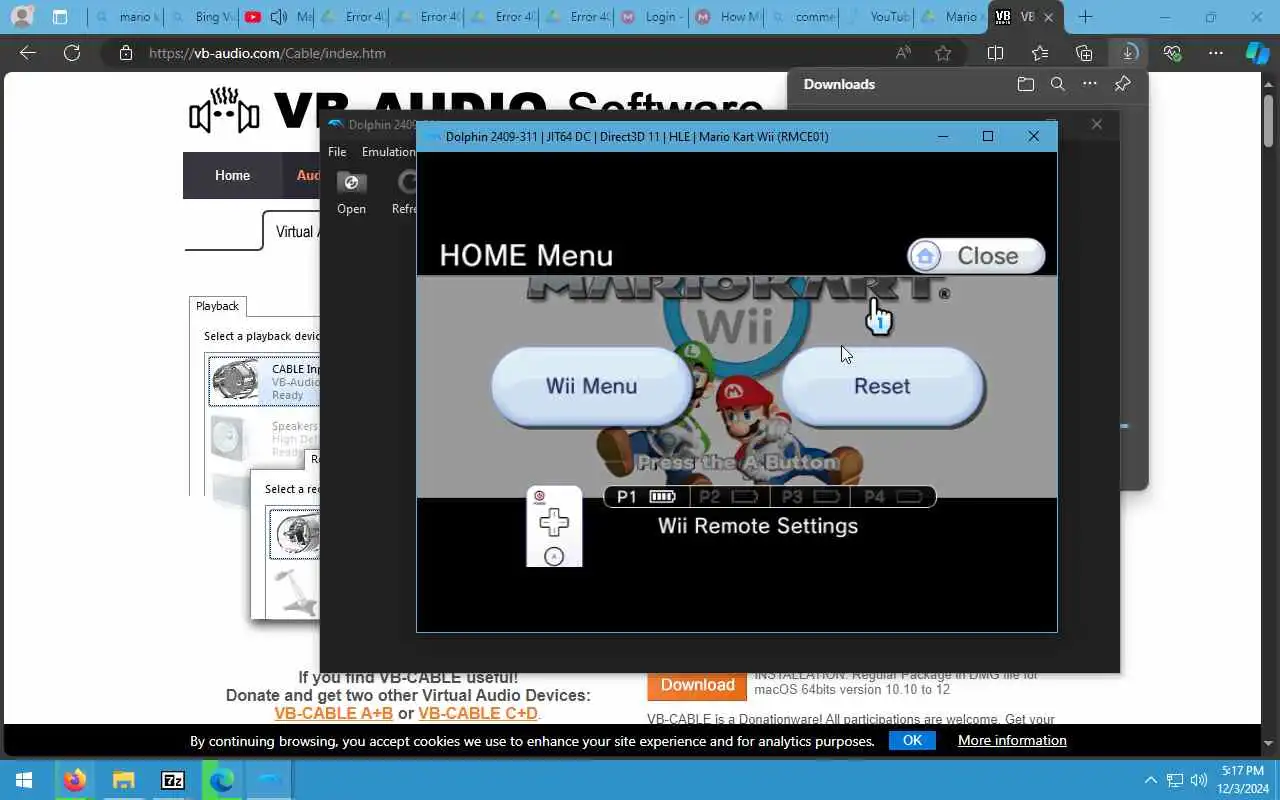Screen dimensions: 1280x800
Task: Open Dolphin Emulation menu
Action: tap(388, 152)
